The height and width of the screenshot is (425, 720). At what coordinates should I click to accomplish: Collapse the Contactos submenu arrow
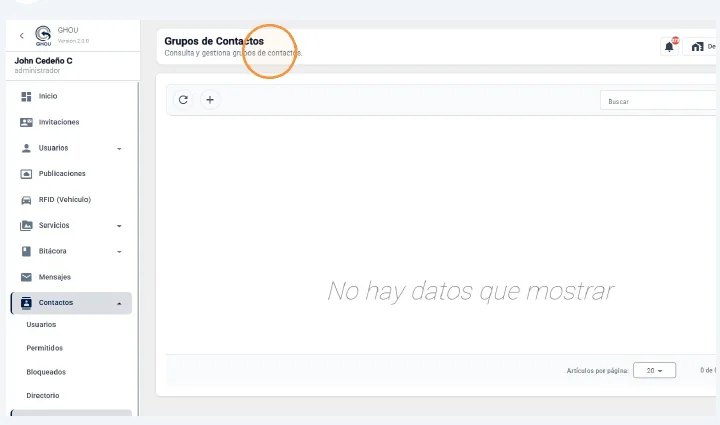point(119,303)
